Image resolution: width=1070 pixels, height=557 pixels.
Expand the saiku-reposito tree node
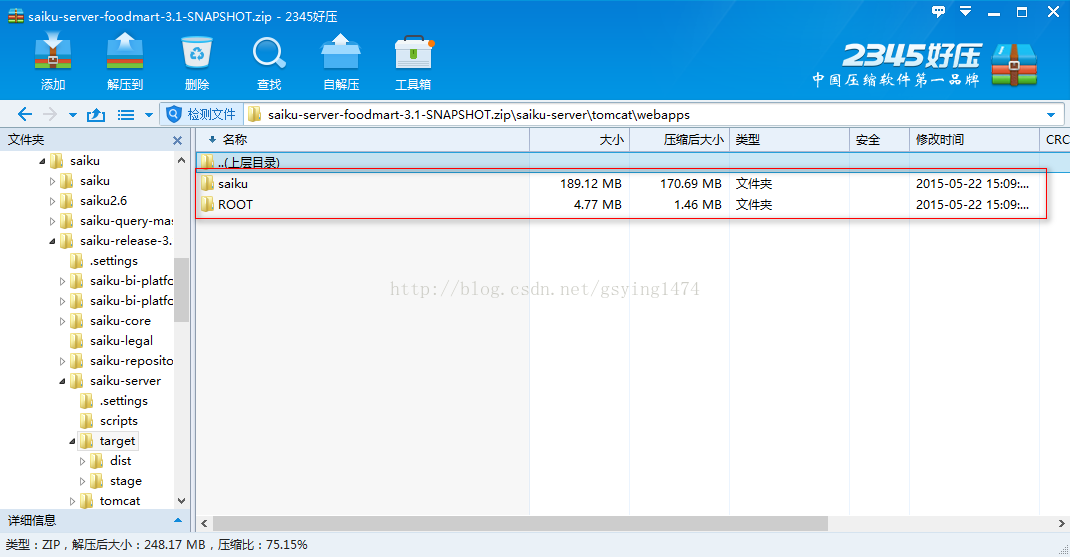[x=63, y=361]
